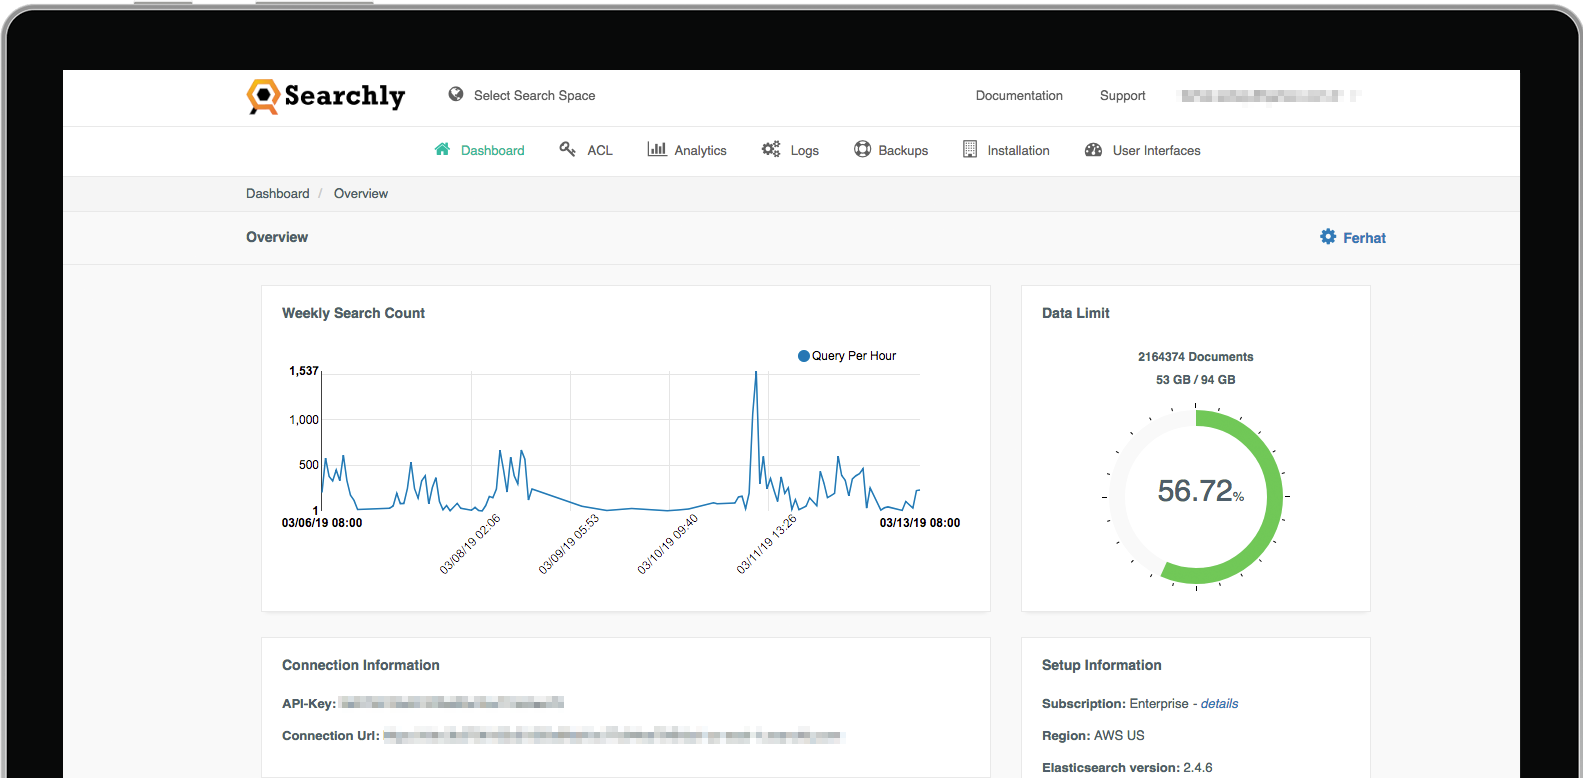The height and width of the screenshot is (778, 1583).
Task: Click the 03/13/19 08:00 axis label
Action: (x=919, y=523)
